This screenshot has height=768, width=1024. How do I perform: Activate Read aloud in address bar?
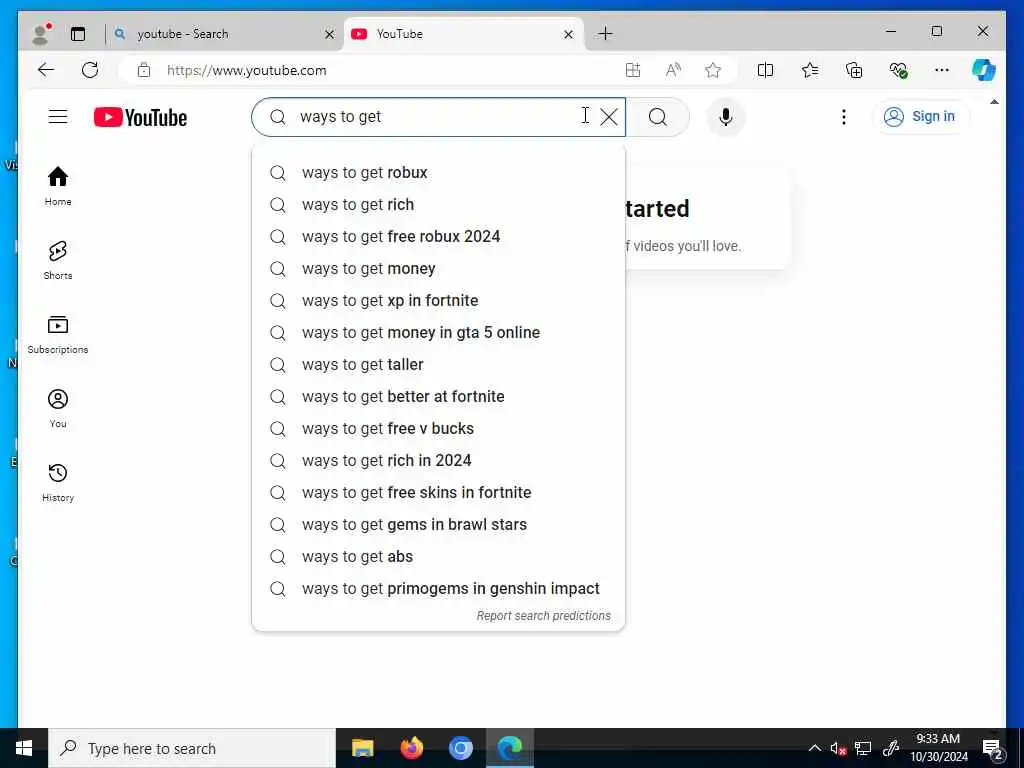pos(673,70)
